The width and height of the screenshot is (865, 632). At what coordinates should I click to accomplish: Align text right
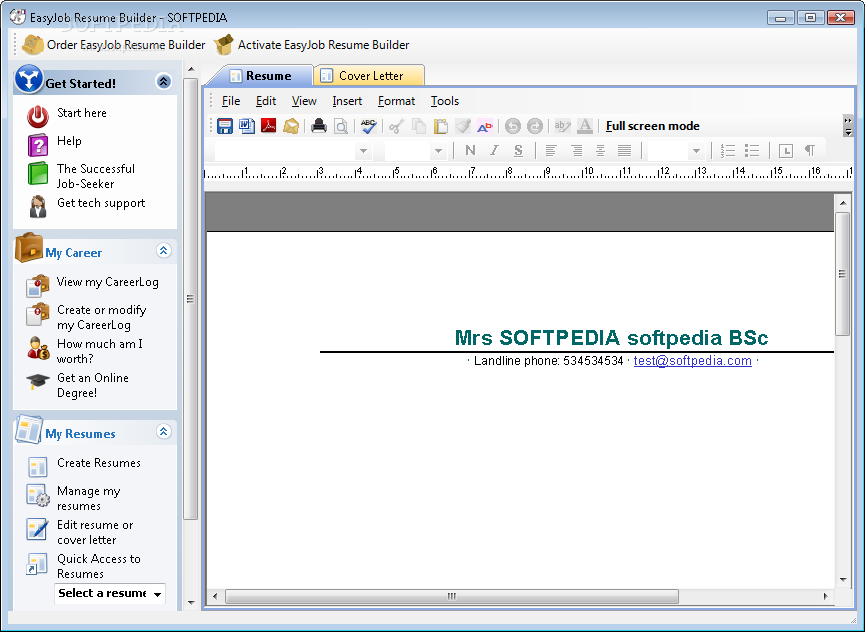coord(576,150)
